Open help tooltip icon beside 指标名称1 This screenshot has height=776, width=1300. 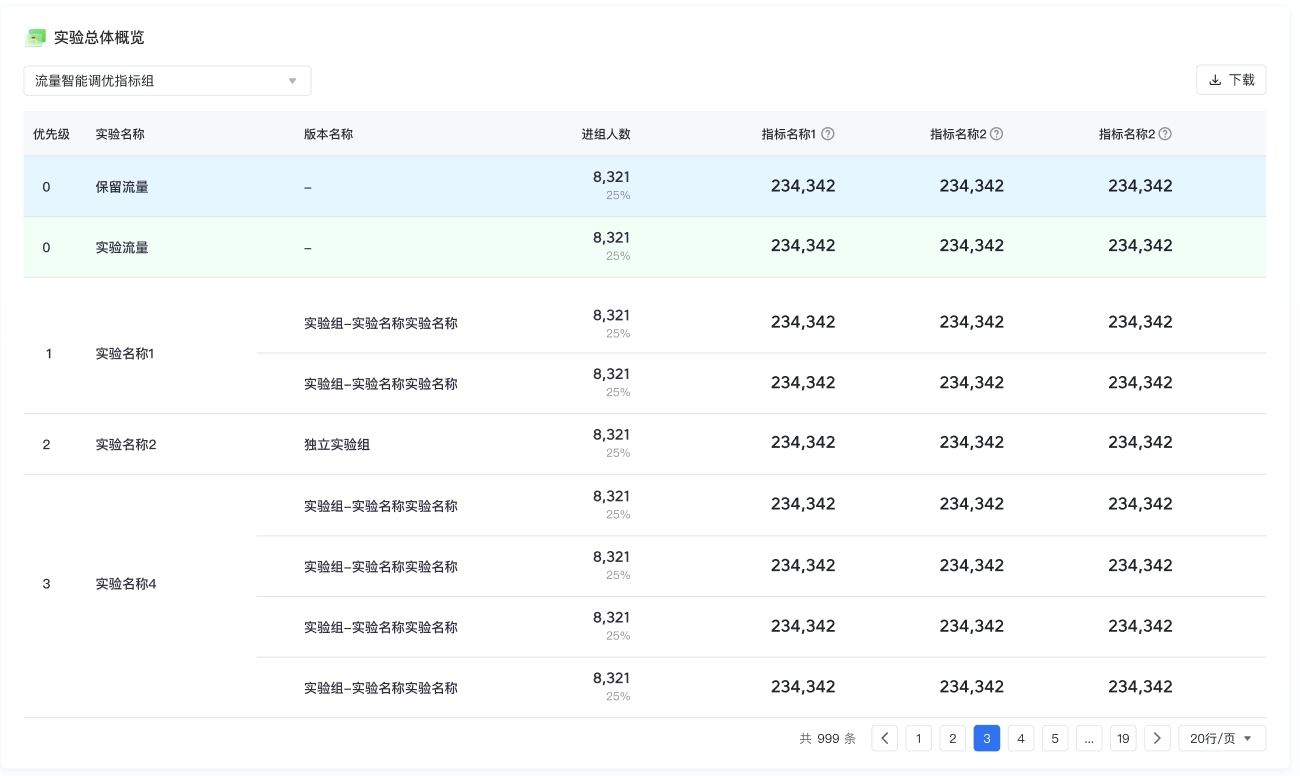[x=828, y=134]
